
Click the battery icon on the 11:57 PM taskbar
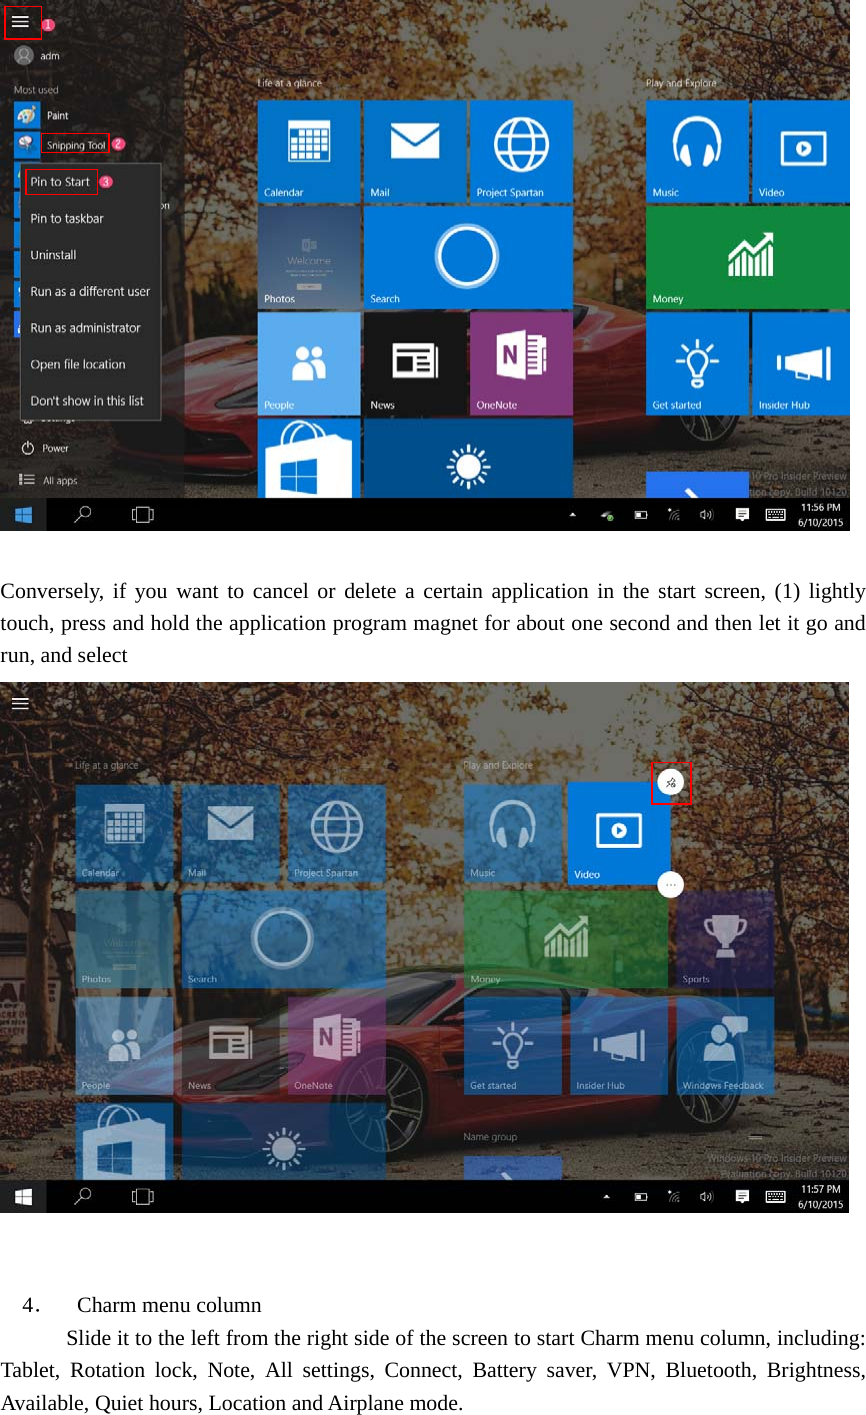pos(641,1197)
